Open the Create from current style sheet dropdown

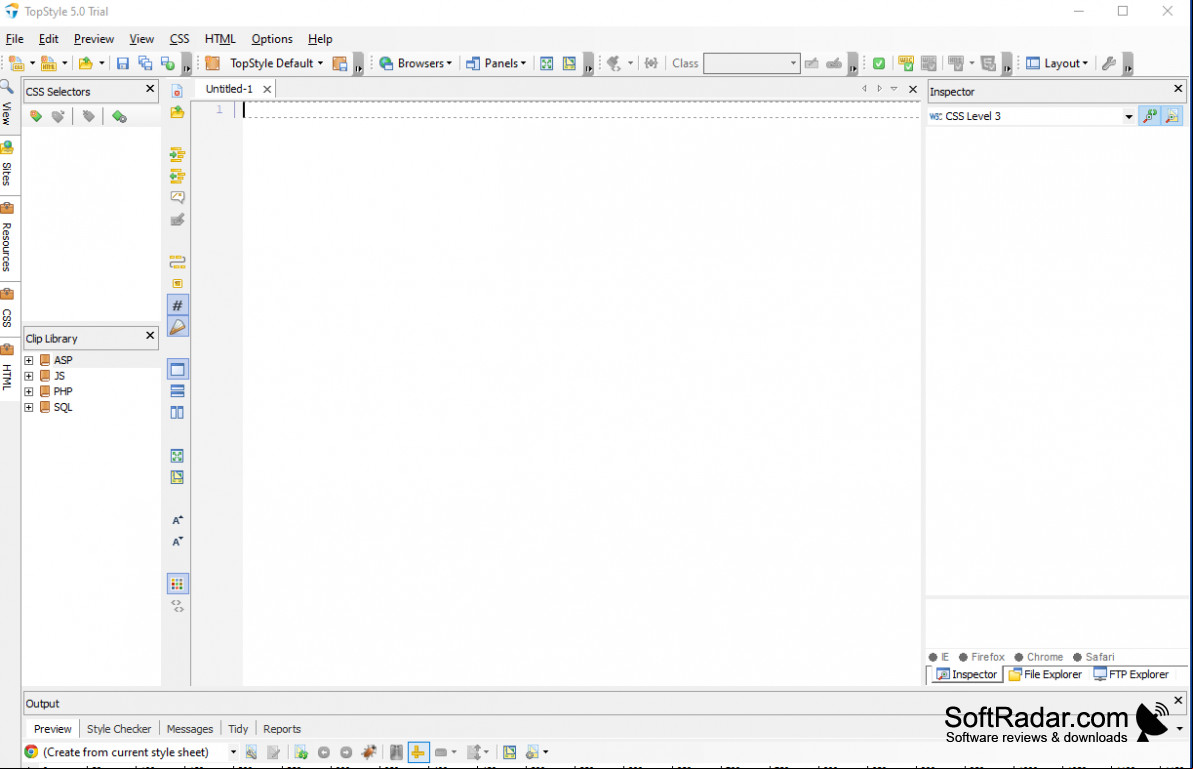click(233, 752)
